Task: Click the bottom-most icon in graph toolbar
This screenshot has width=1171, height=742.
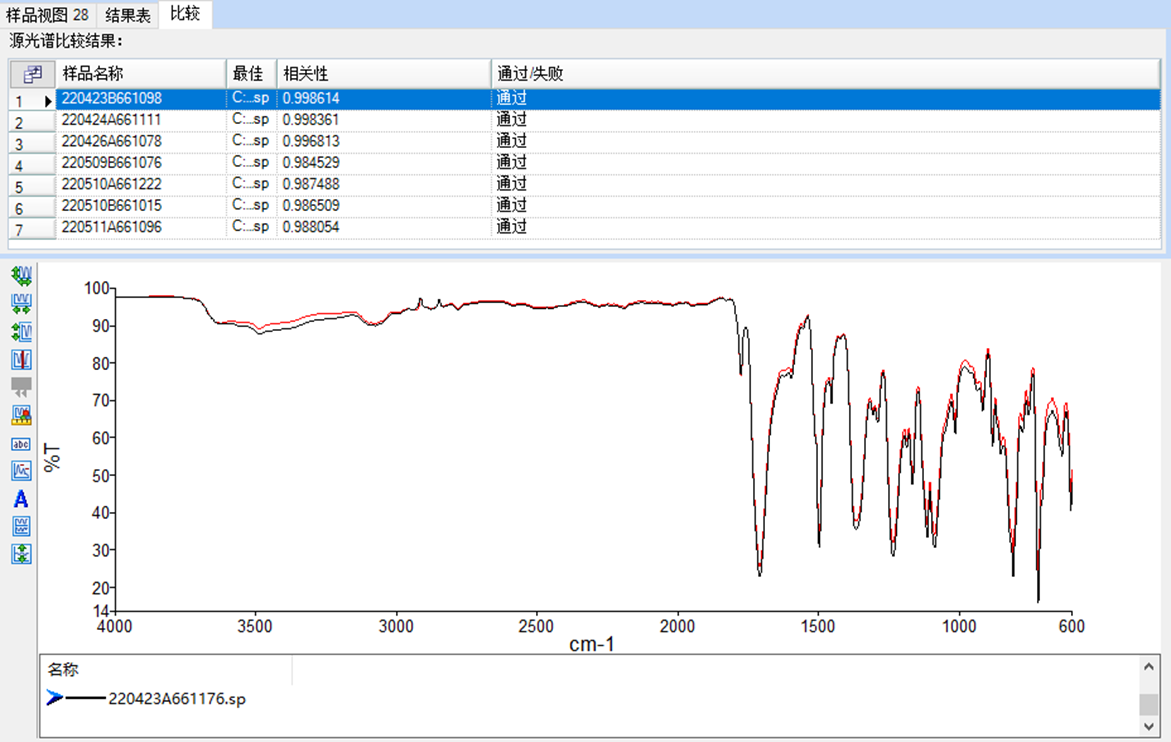Action: [21, 554]
